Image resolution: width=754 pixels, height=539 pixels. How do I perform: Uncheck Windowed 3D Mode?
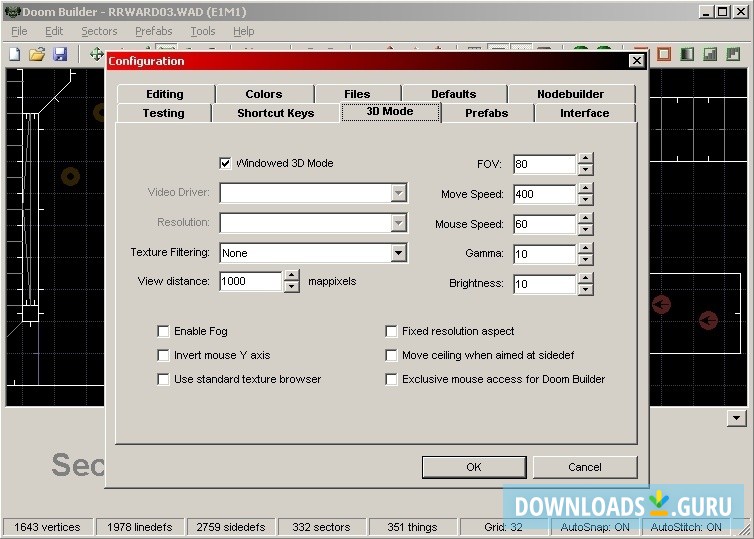tap(225, 163)
